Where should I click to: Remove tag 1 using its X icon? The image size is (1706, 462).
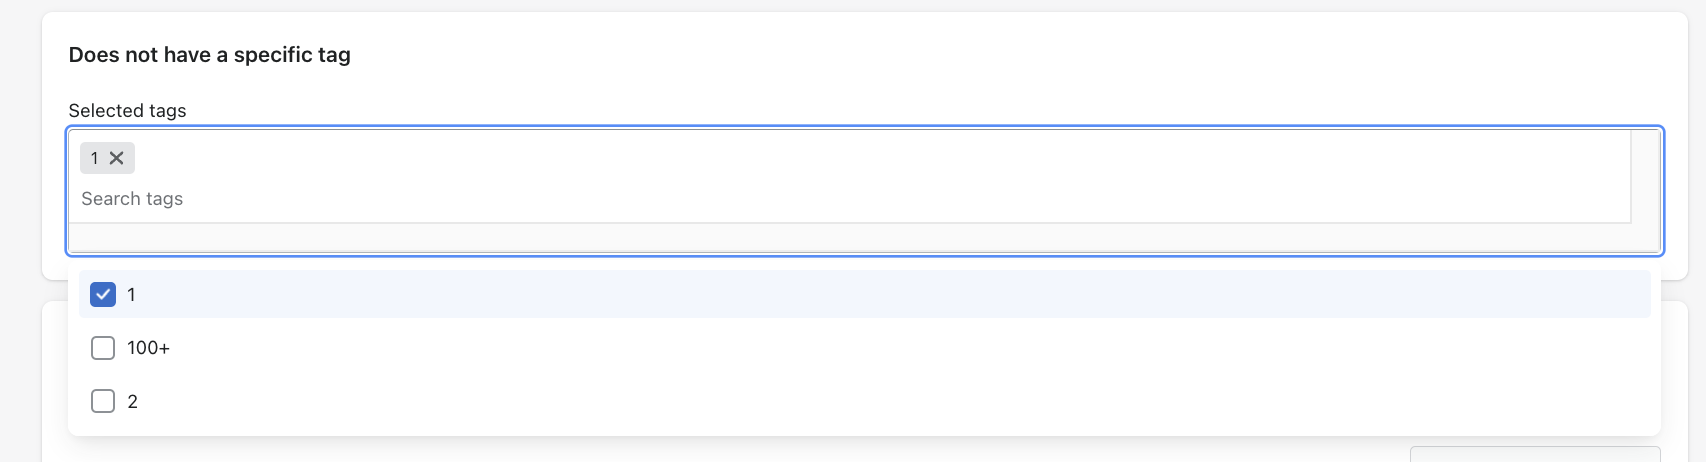(116, 158)
